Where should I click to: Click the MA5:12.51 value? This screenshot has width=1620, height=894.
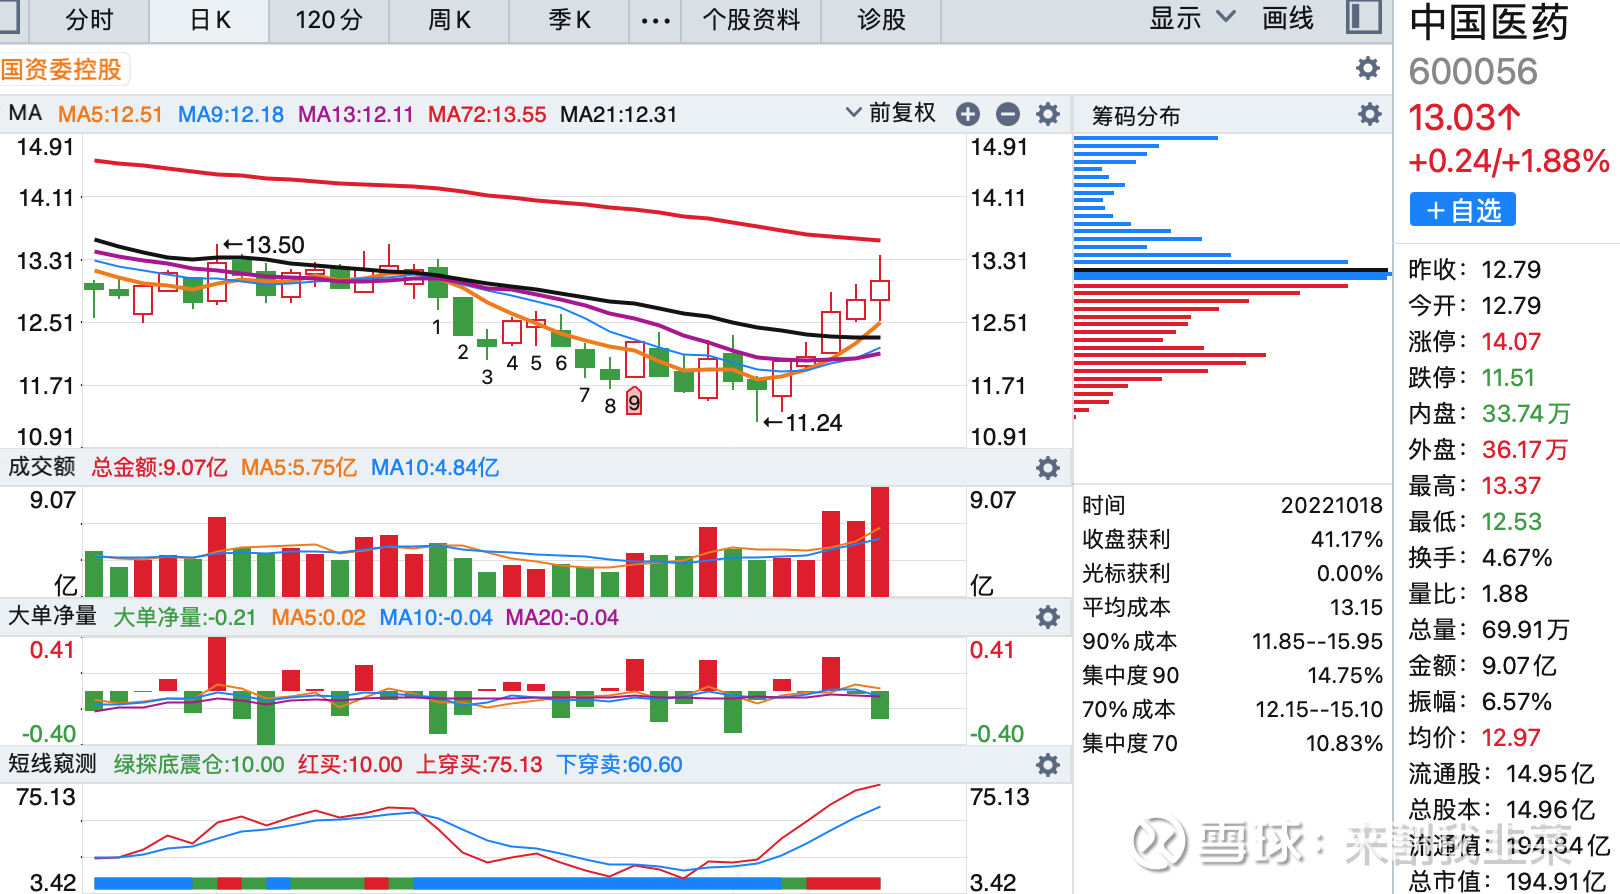click(x=110, y=114)
